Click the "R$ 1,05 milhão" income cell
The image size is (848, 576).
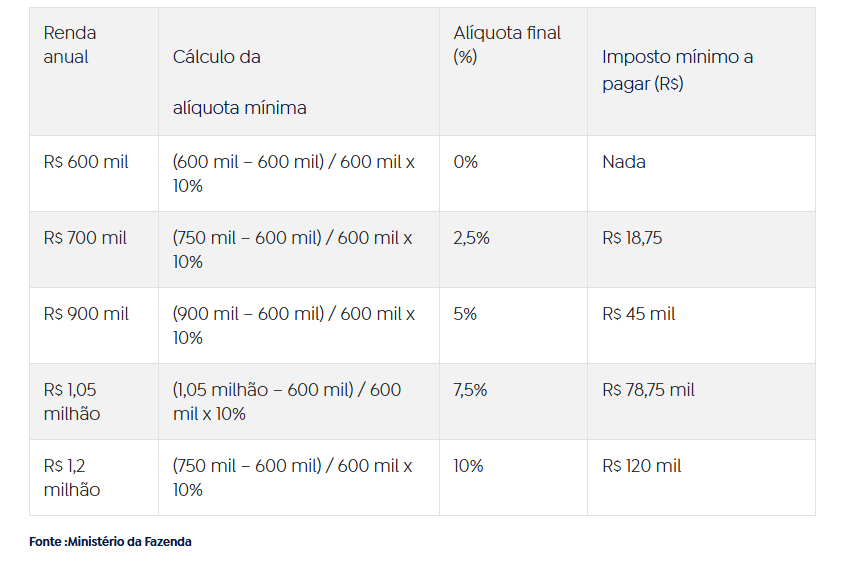[72, 402]
